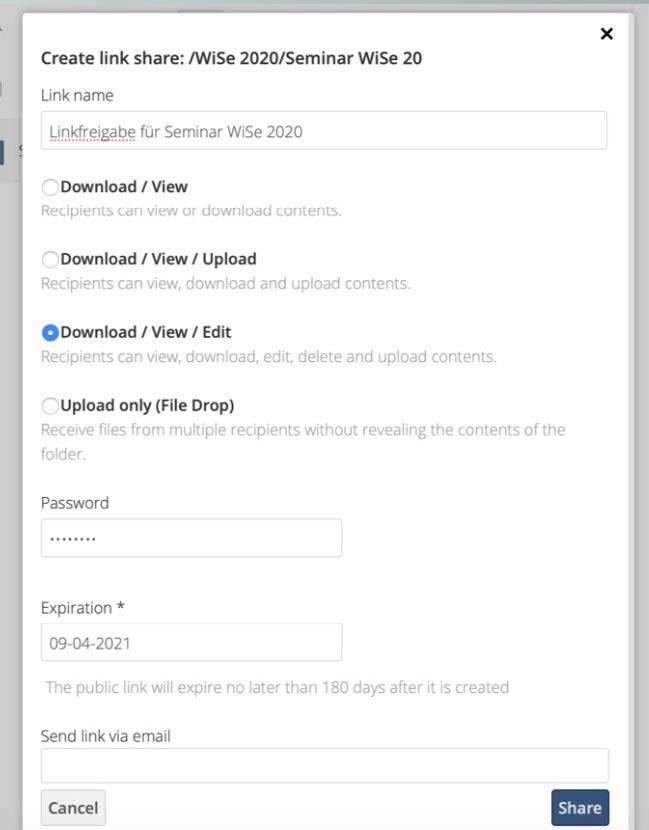Click the "Password" field label

click(x=75, y=503)
